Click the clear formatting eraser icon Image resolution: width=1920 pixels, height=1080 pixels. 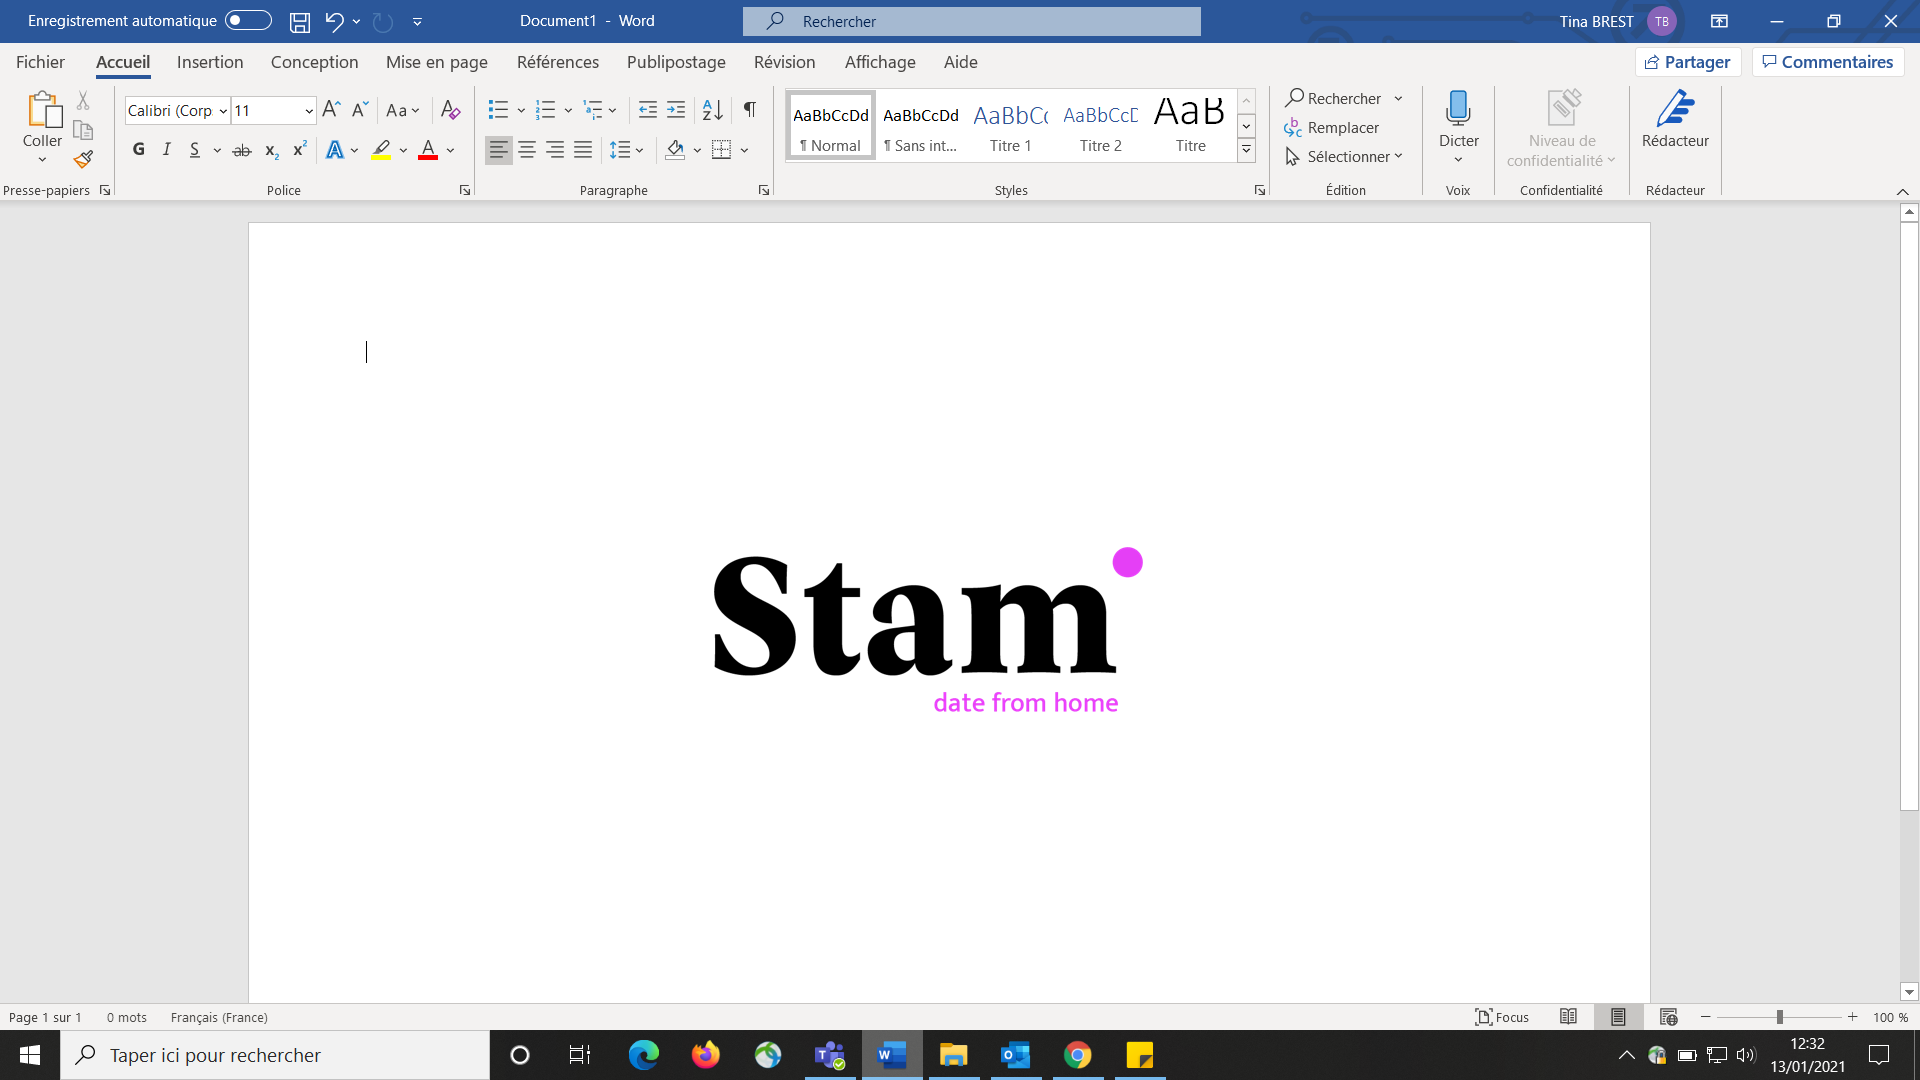[x=450, y=110]
